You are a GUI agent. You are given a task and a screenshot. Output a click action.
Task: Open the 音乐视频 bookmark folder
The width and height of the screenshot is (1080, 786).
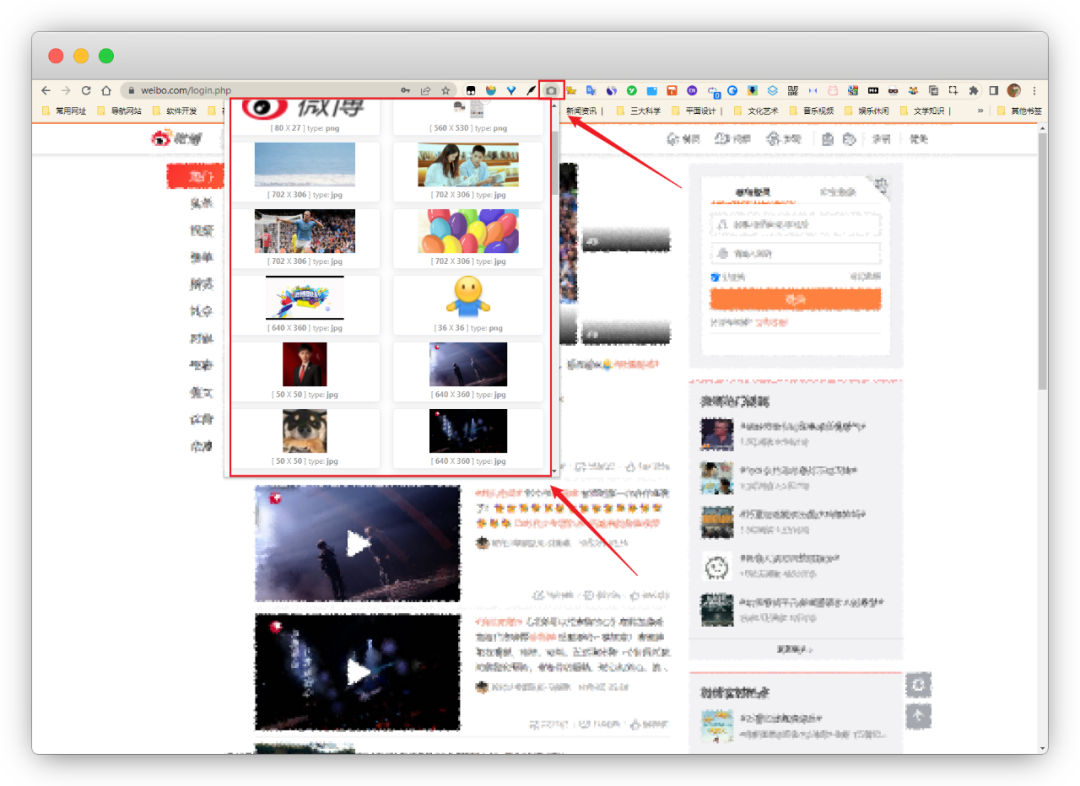pos(811,110)
